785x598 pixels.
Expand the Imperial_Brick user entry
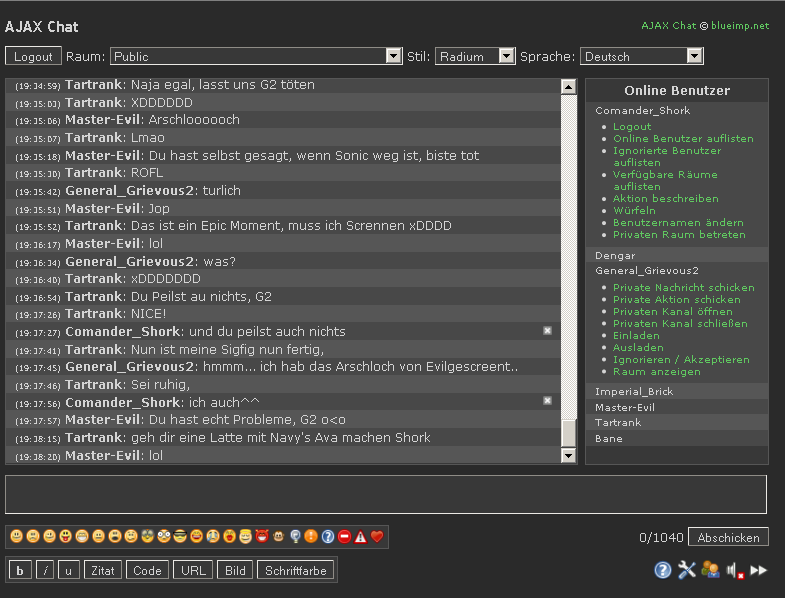(x=634, y=391)
